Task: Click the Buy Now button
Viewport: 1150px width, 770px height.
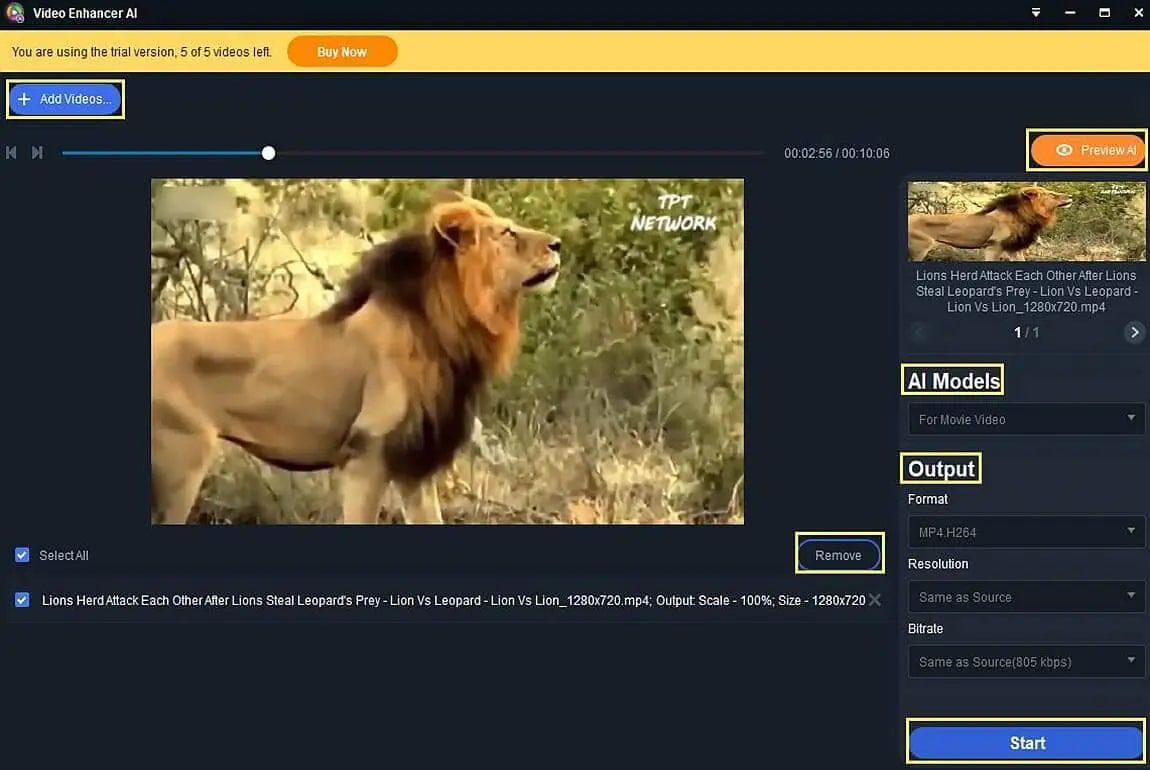Action: (x=342, y=50)
